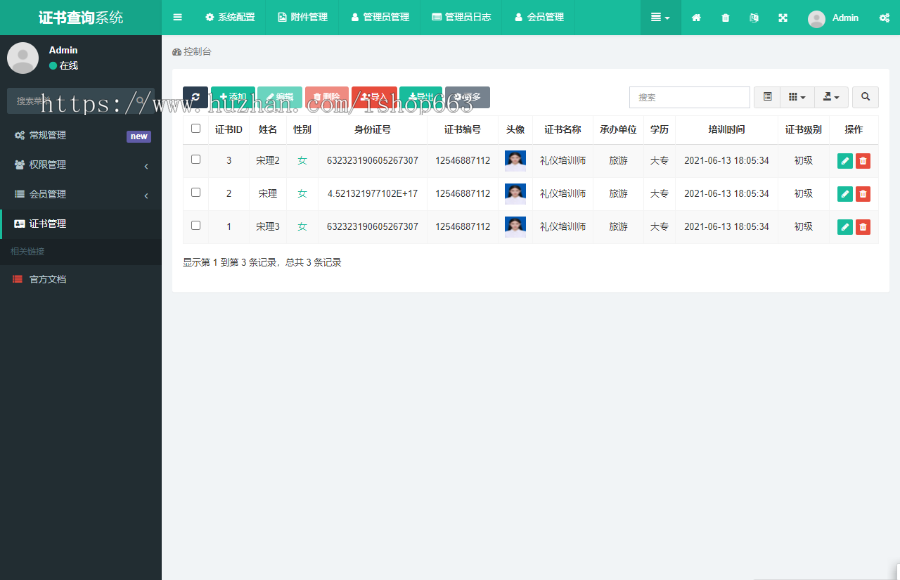Open settings gears icon at top right
The image size is (900, 580).
(884, 18)
